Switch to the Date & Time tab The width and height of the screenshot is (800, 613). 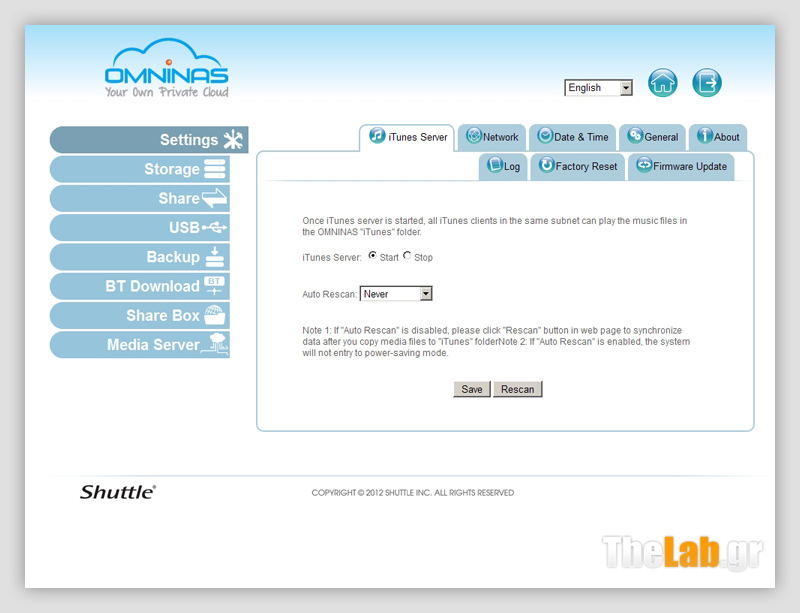click(573, 137)
